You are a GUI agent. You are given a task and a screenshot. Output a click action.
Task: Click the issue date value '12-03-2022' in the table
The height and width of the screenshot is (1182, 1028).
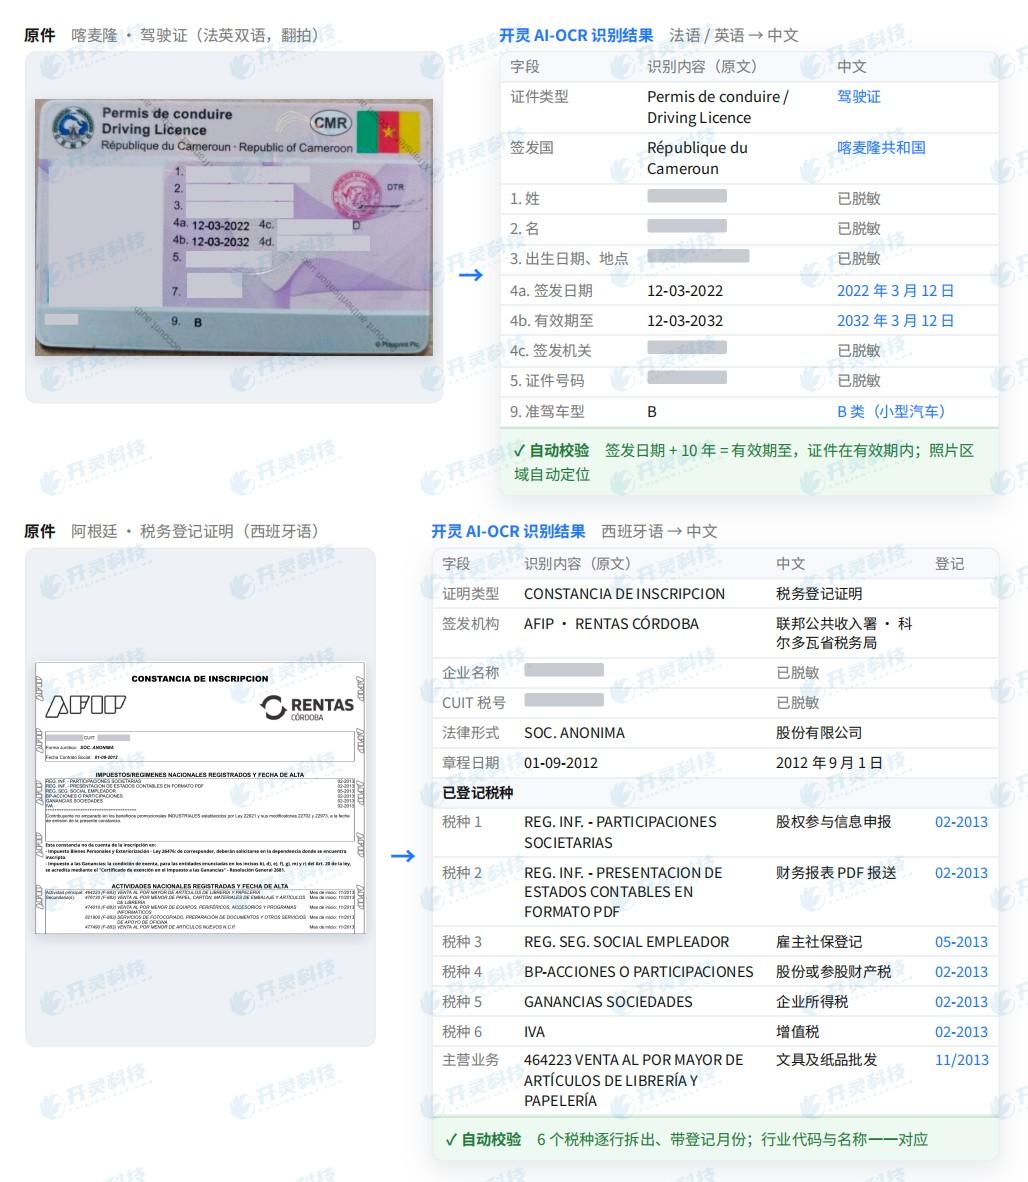click(685, 291)
